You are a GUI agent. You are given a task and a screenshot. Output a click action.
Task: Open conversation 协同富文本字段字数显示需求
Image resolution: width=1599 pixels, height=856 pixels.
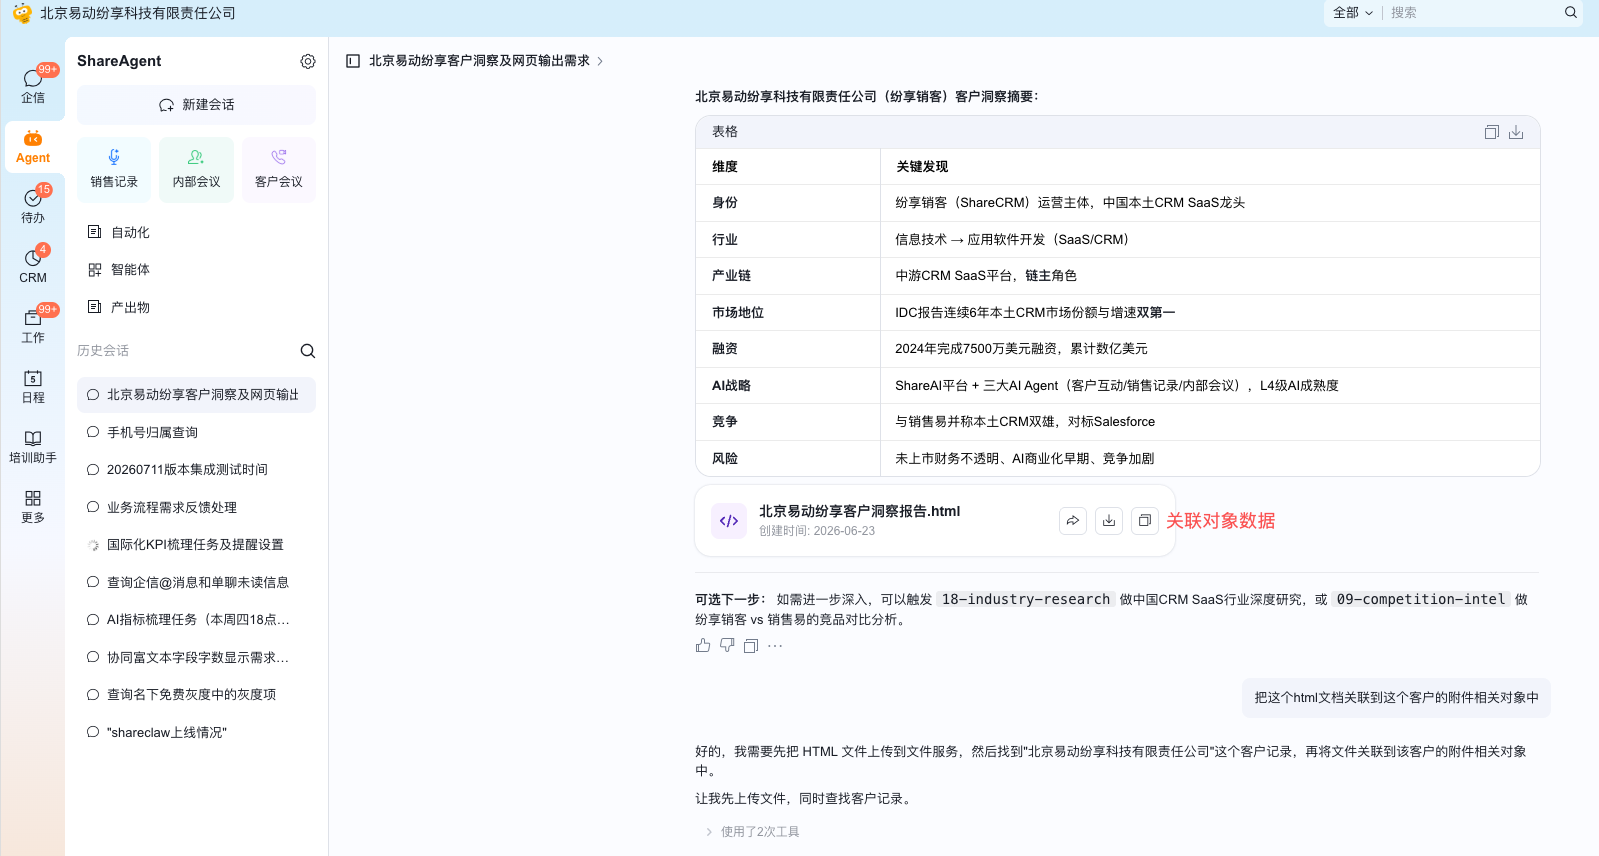point(196,657)
